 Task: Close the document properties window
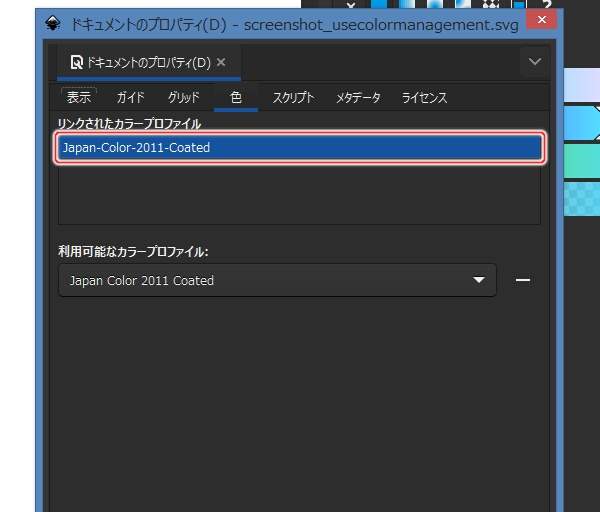(541, 20)
